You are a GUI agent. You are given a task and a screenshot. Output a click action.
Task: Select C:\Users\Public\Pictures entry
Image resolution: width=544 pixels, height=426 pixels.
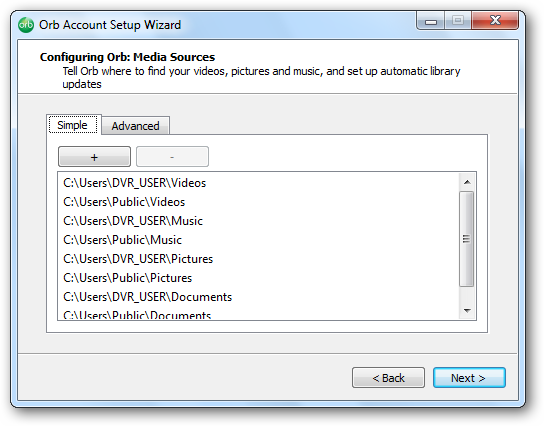pos(258,278)
